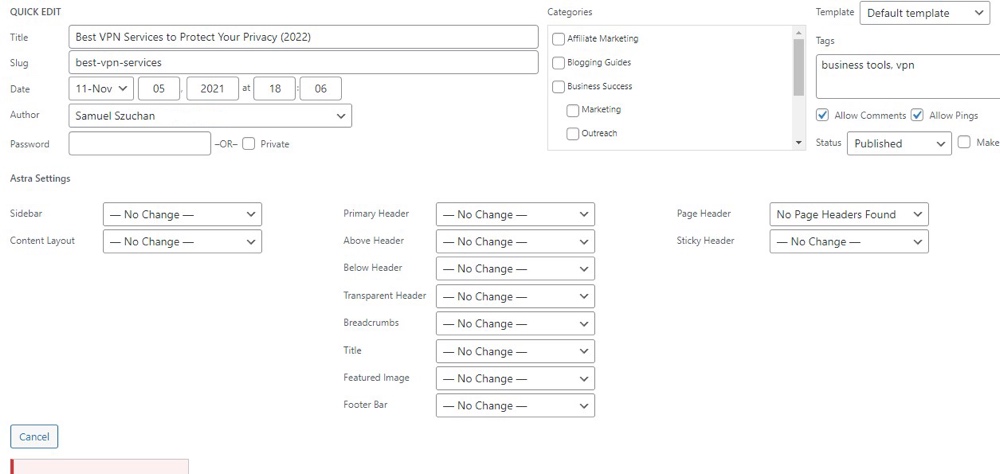Click into the Title text field

[304, 37]
